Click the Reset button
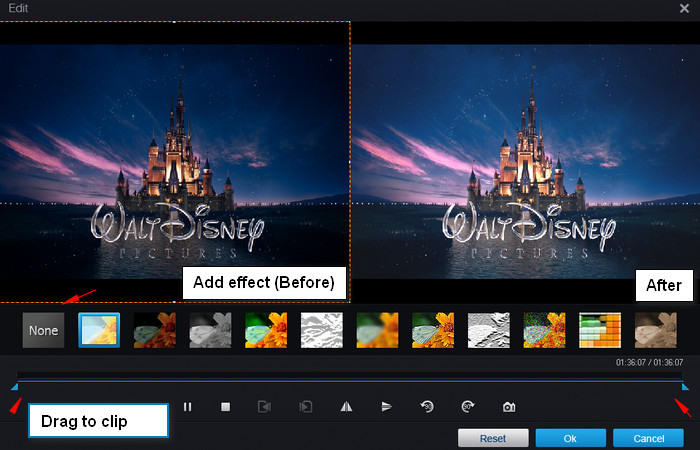 (493, 438)
